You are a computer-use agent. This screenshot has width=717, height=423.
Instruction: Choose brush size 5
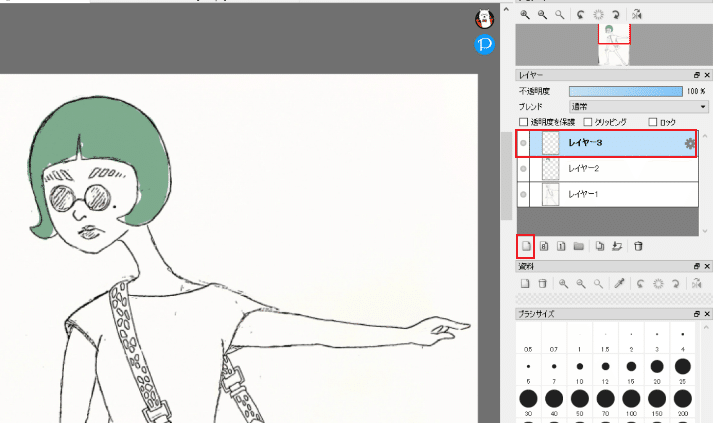[528, 370]
